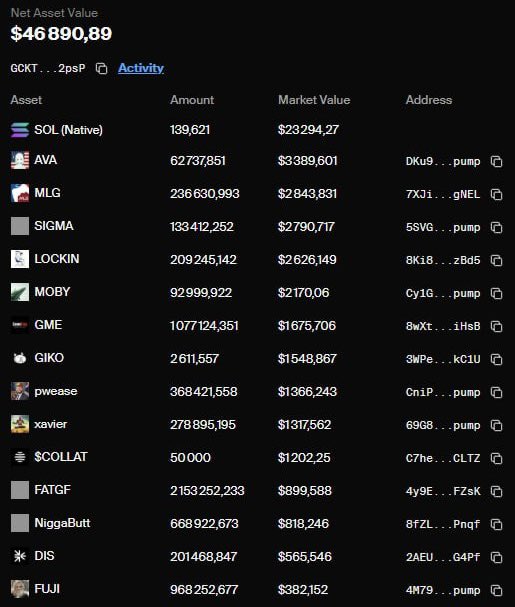The height and width of the screenshot is (607, 515).
Task: Click the GIKO token logo
Action: pos(20,358)
